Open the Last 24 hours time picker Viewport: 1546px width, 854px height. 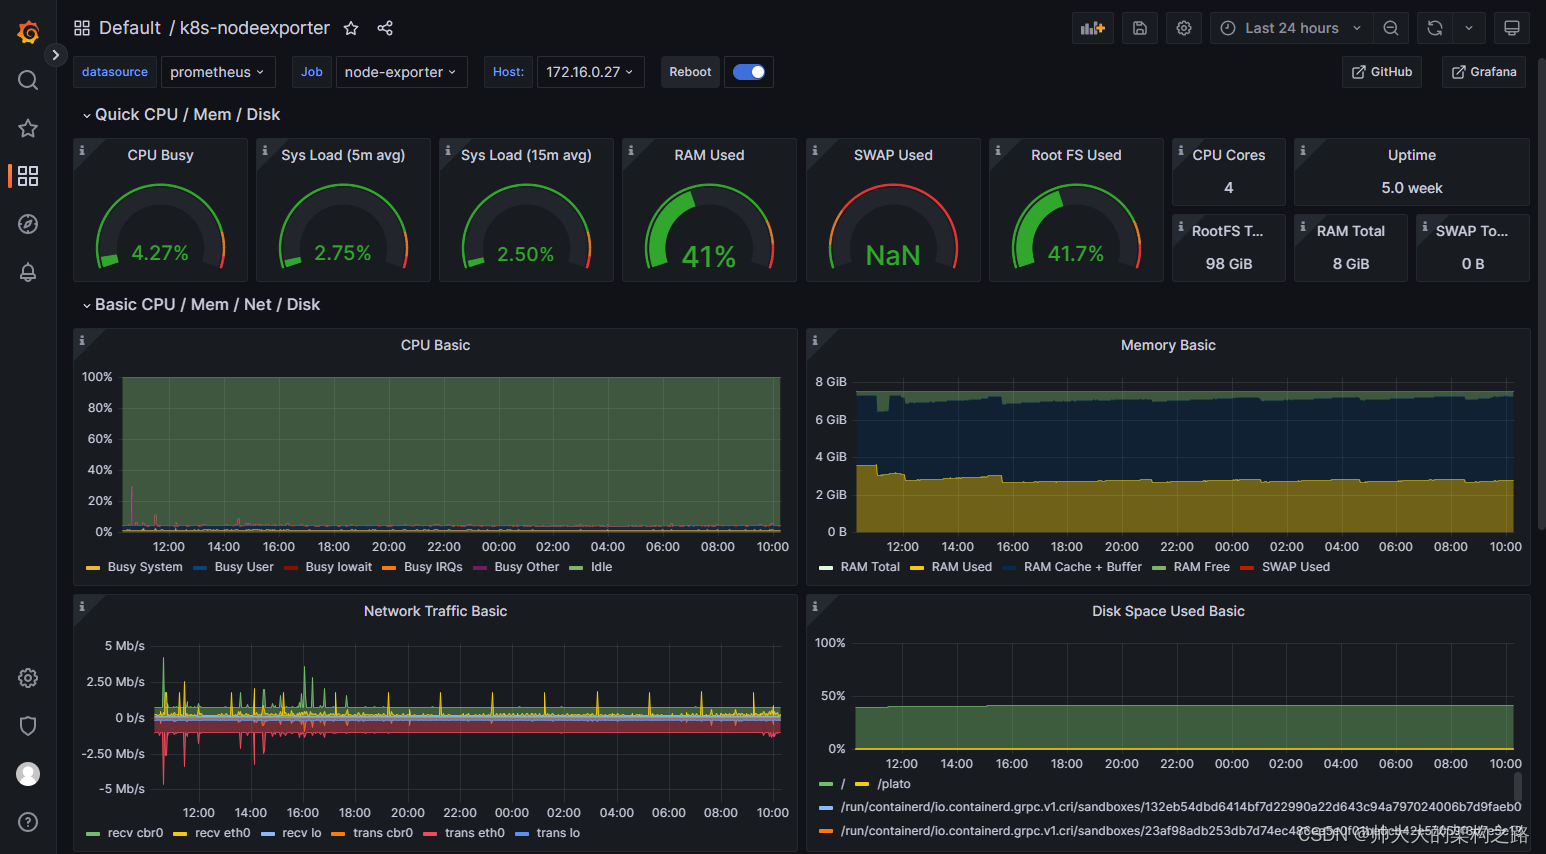pos(1291,28)
